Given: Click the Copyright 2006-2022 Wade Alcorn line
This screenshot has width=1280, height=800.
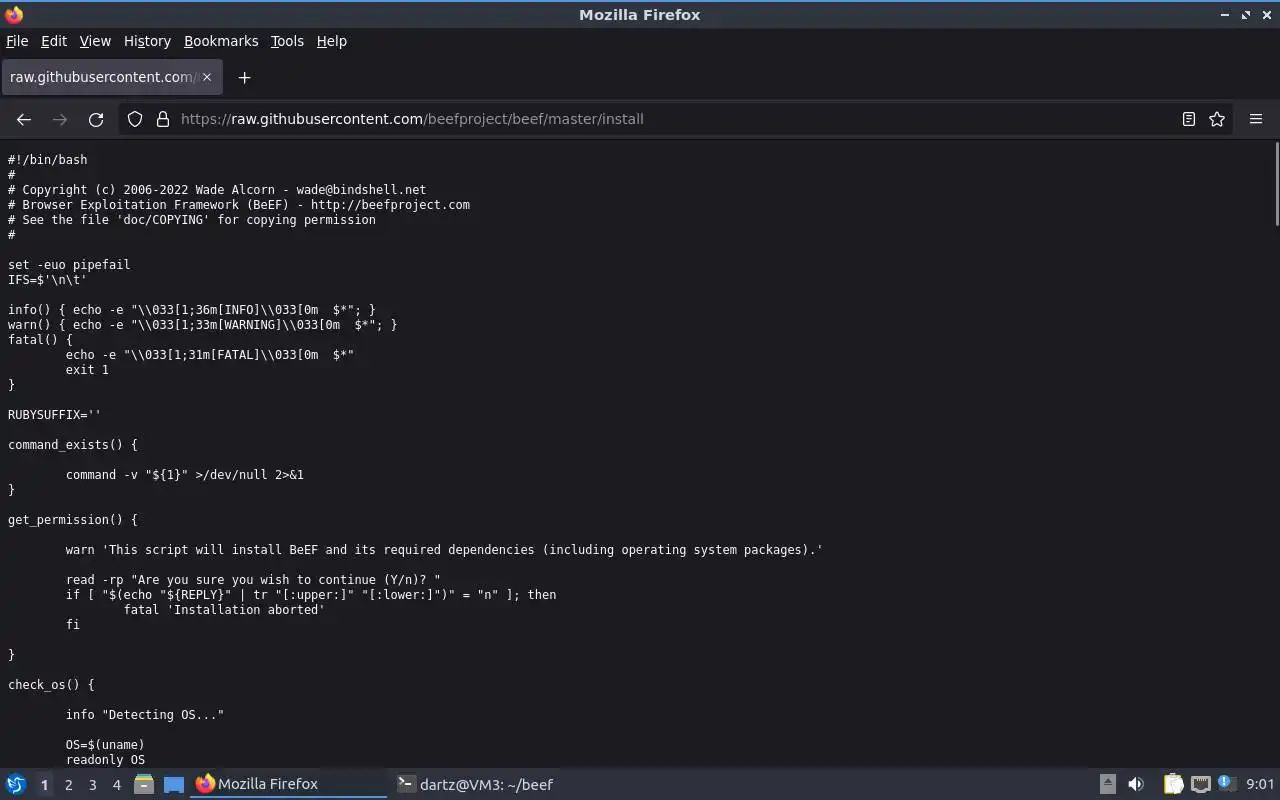Looking at the screenshot, I should pos(217,190).
